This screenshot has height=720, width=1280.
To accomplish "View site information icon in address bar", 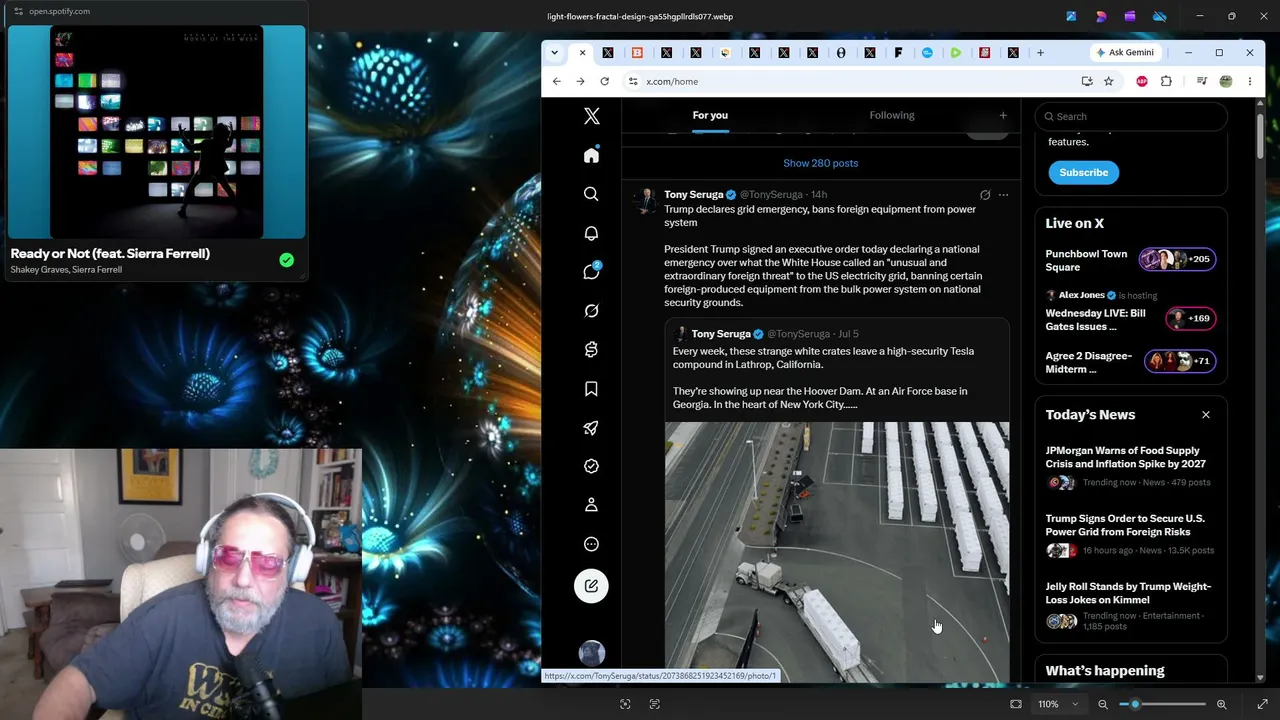I will (633, 81).
